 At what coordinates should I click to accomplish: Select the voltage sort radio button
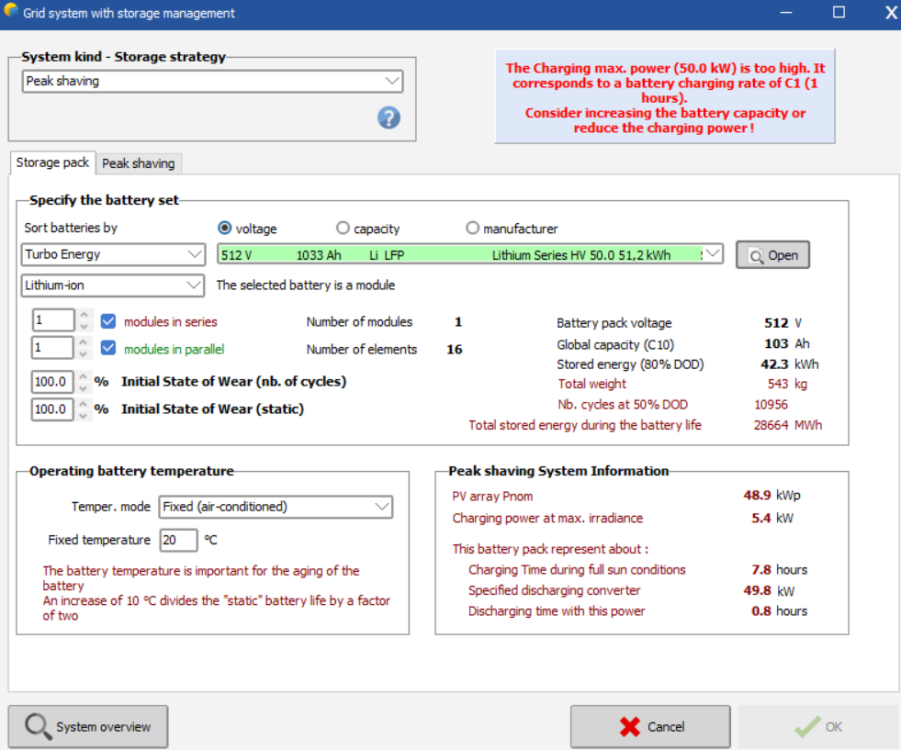coord(225,228)
